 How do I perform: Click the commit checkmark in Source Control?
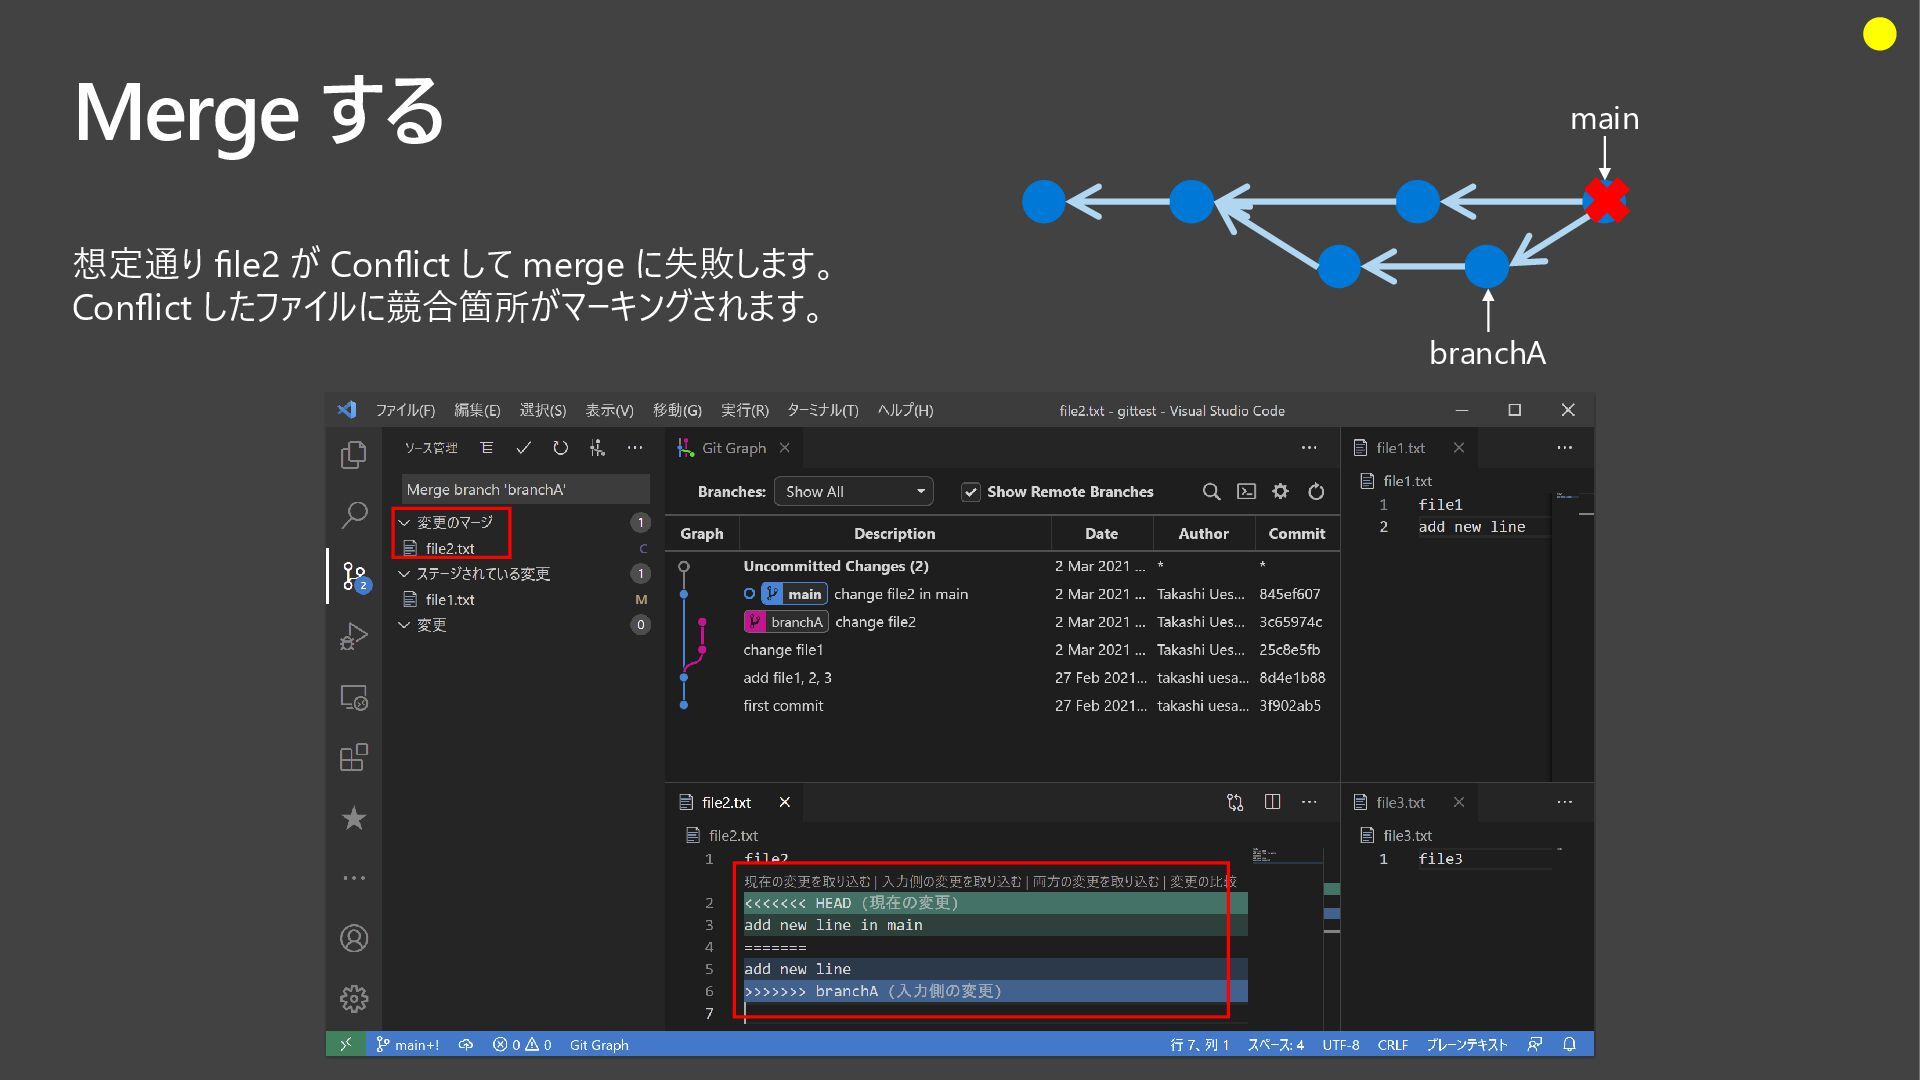523,448
